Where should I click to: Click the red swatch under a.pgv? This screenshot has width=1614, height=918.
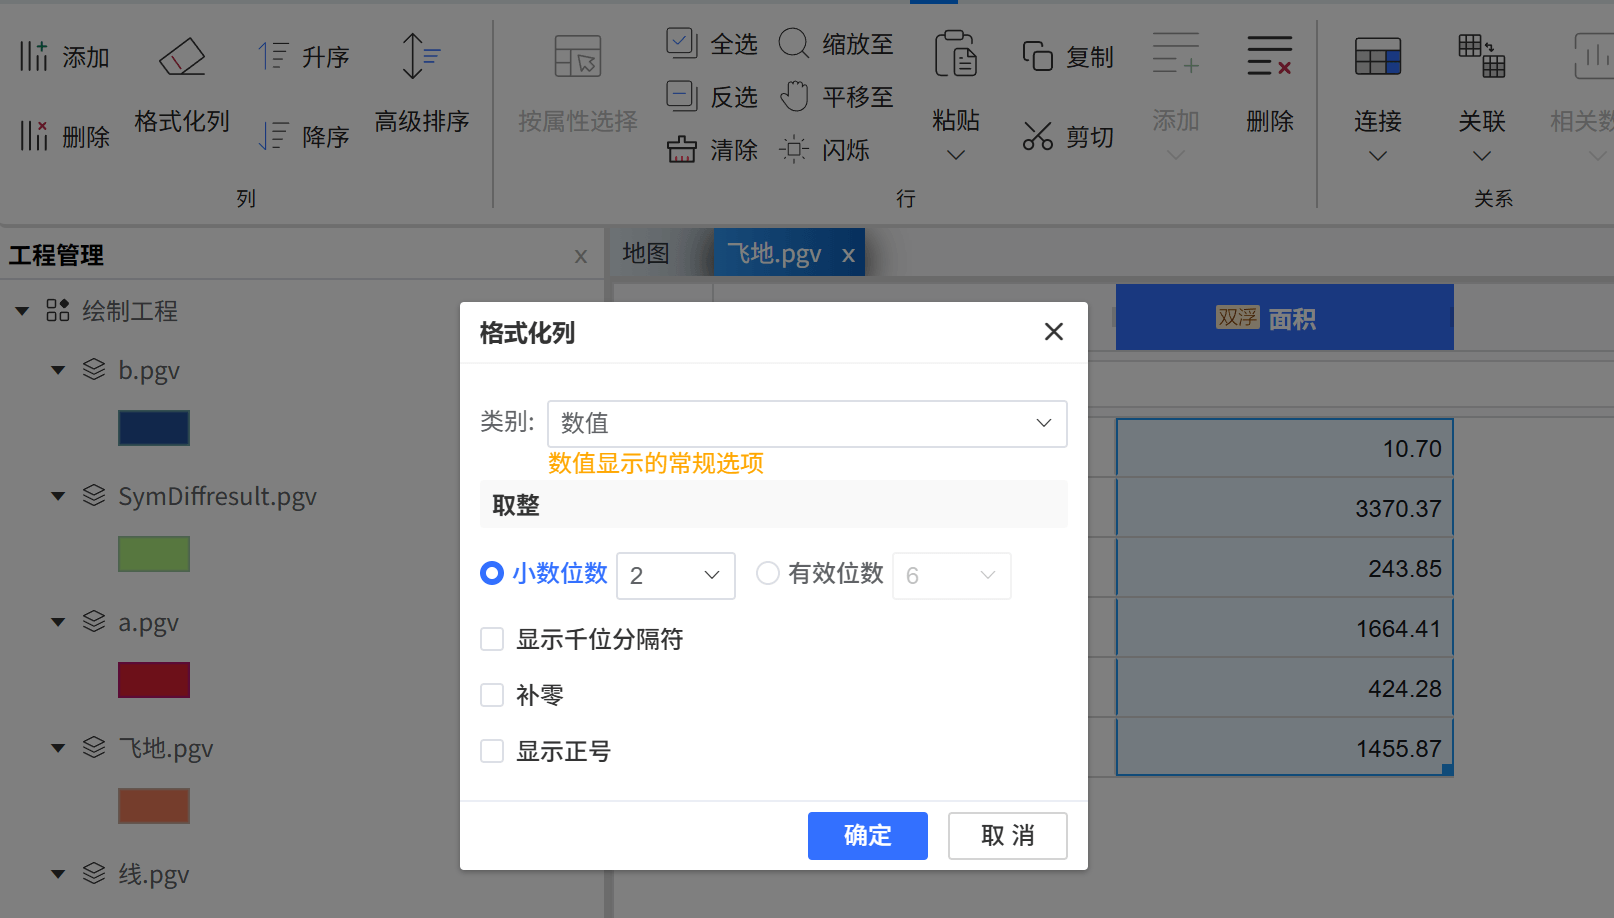(154, 680)
